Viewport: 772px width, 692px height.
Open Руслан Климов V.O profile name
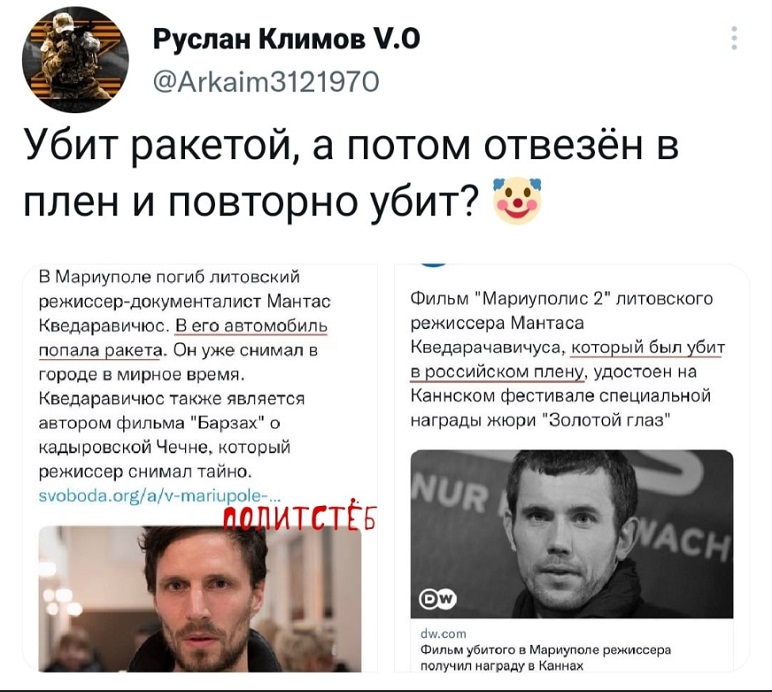tap(287, 38)
